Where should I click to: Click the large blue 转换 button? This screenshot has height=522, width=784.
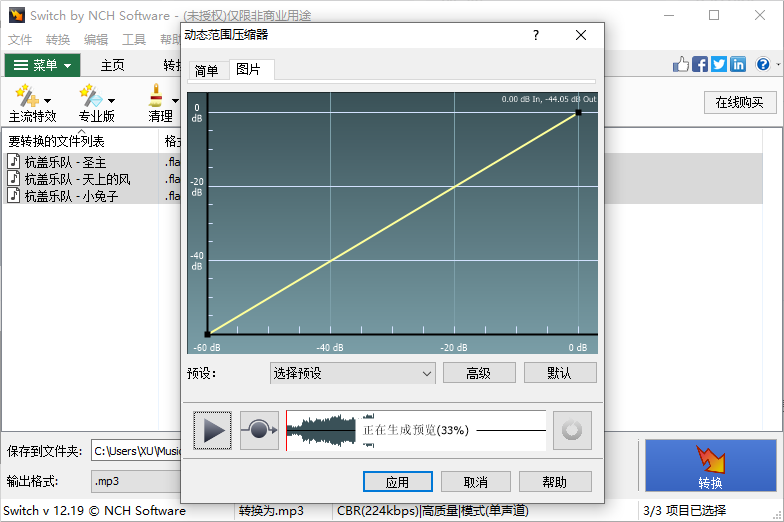pyautogui.click(x=710, y=466)
